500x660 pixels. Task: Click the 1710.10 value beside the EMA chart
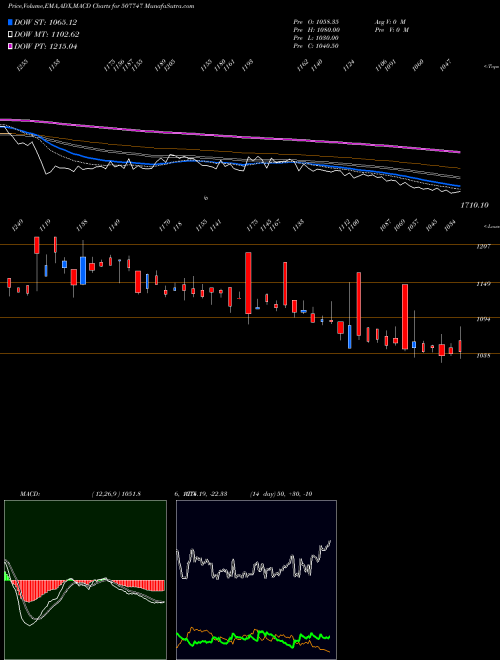click(474, 205)
